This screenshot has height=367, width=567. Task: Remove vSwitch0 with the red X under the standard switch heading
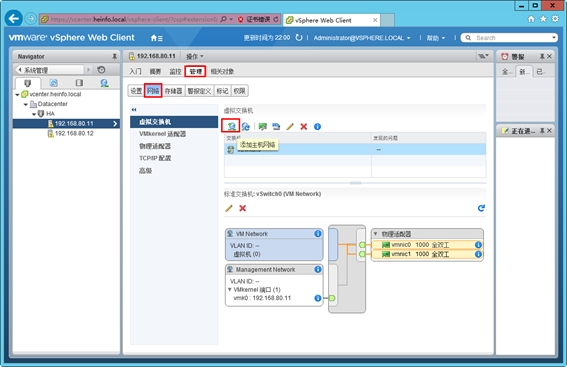click(243, 208)
